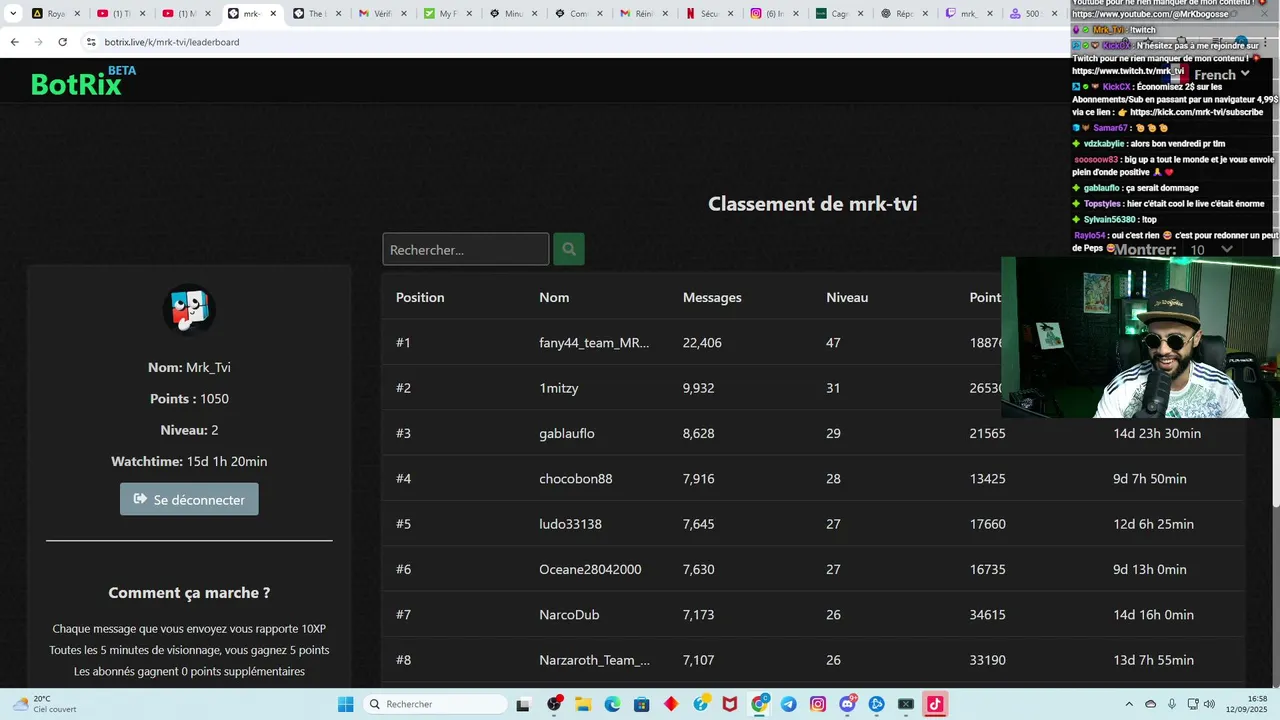1280x720 pixels.
Task: Click the username fany44_team_MR...
Action: [x=594, y=342]
